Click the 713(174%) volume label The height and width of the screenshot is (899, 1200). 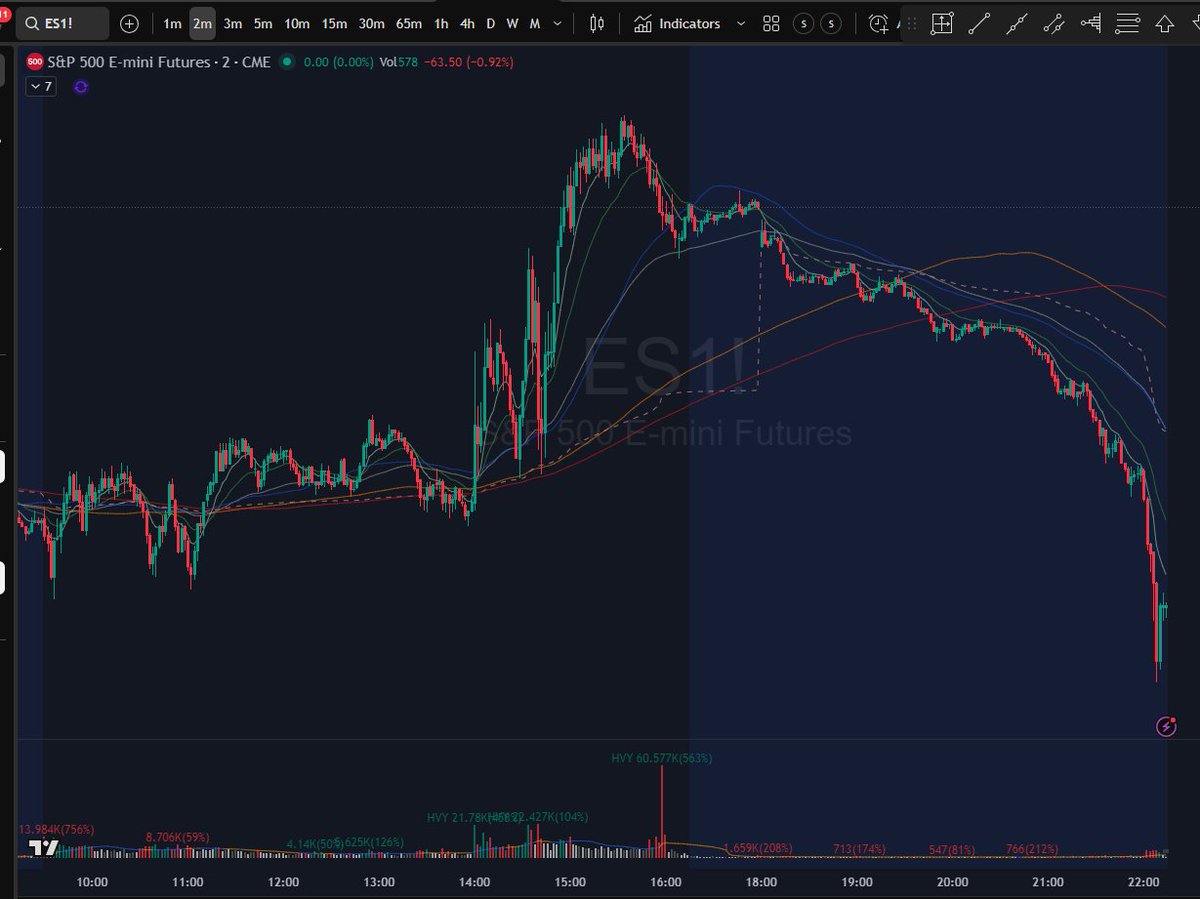(x=859, y=849)
